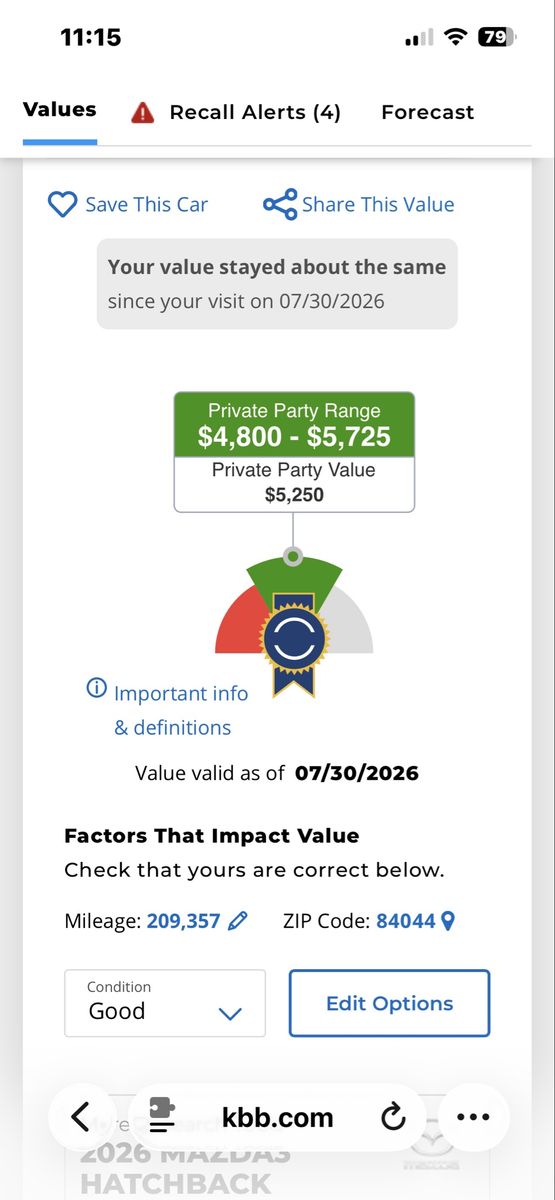Screen dimensions: 555x1200
Task: Switch to the Forecast tab
Action: pos(428,113)
